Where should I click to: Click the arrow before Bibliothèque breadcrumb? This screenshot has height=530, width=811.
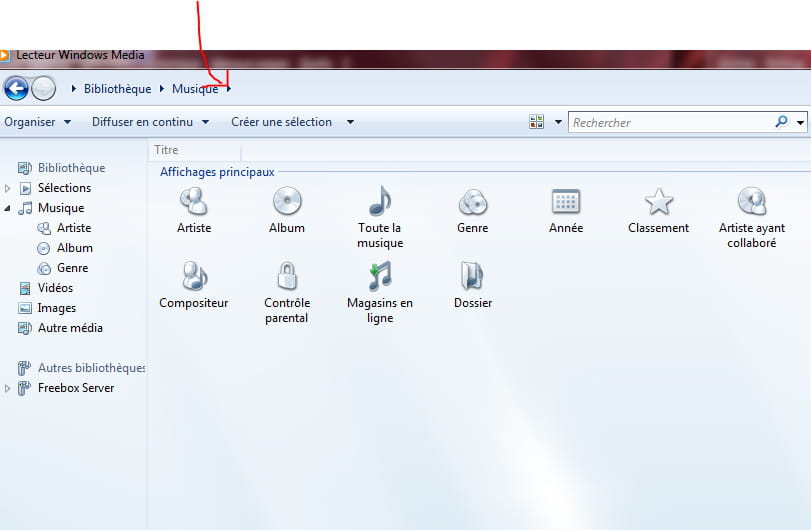pos(73,89)
